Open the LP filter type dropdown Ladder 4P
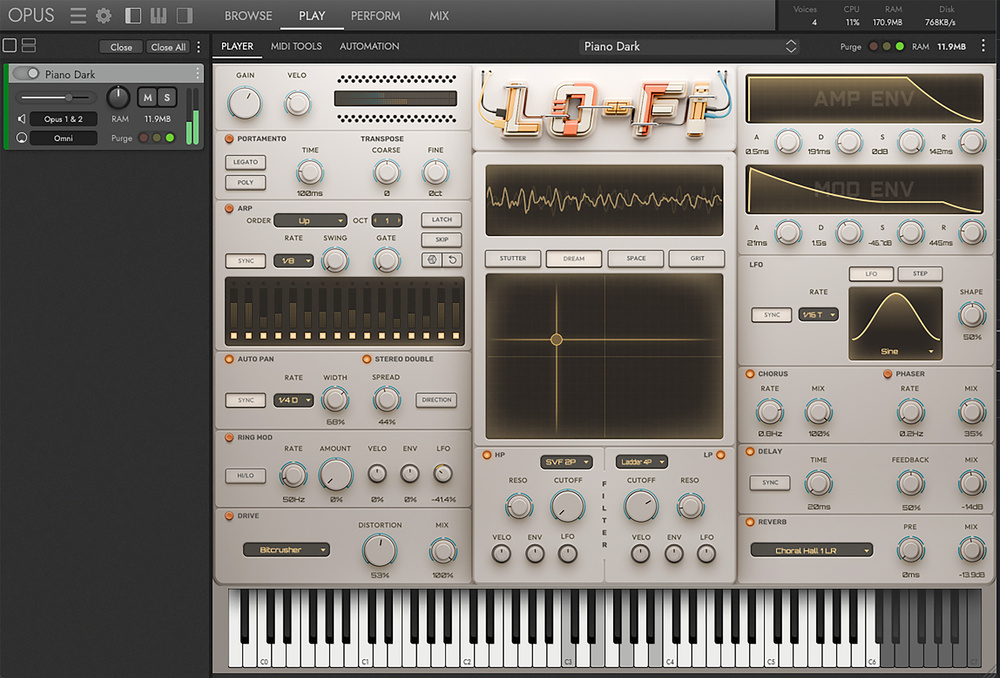The image size is (1000, 678). (x=642, y=462)
